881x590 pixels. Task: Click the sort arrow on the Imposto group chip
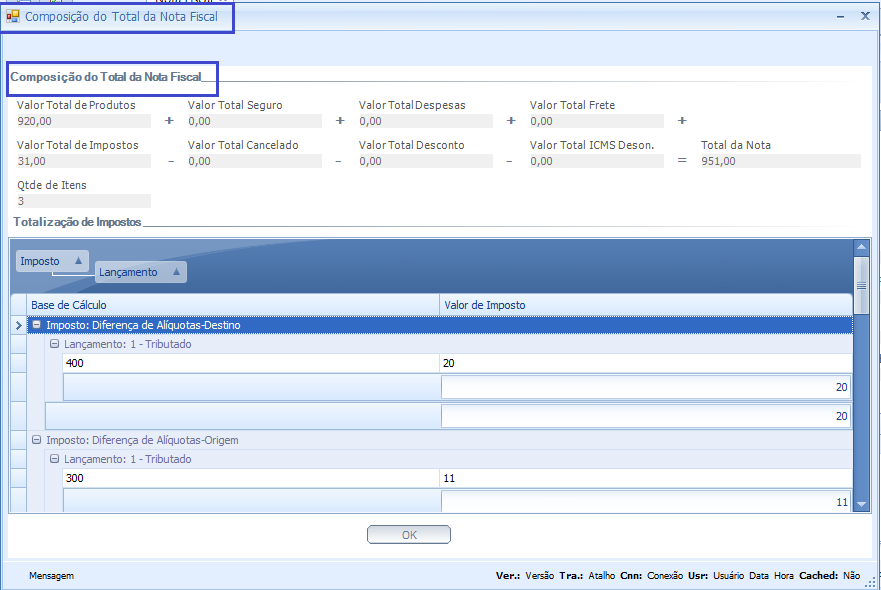pos(78,261)
